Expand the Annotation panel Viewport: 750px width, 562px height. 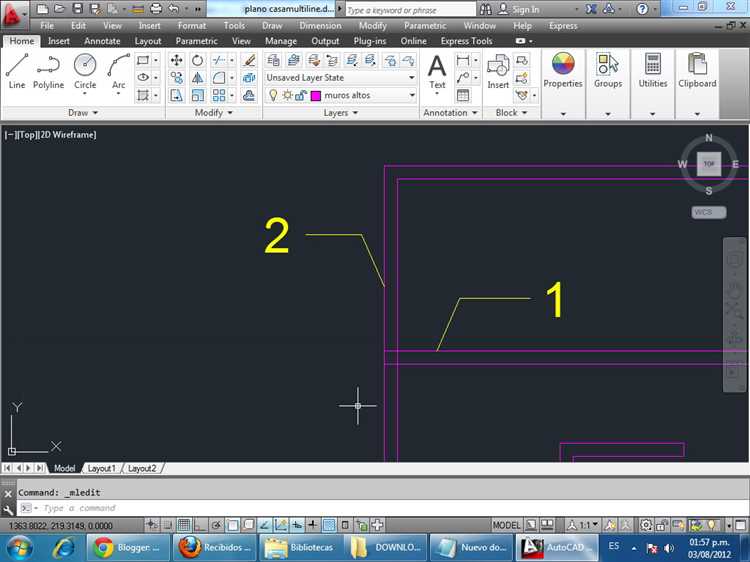click(450, 113)
